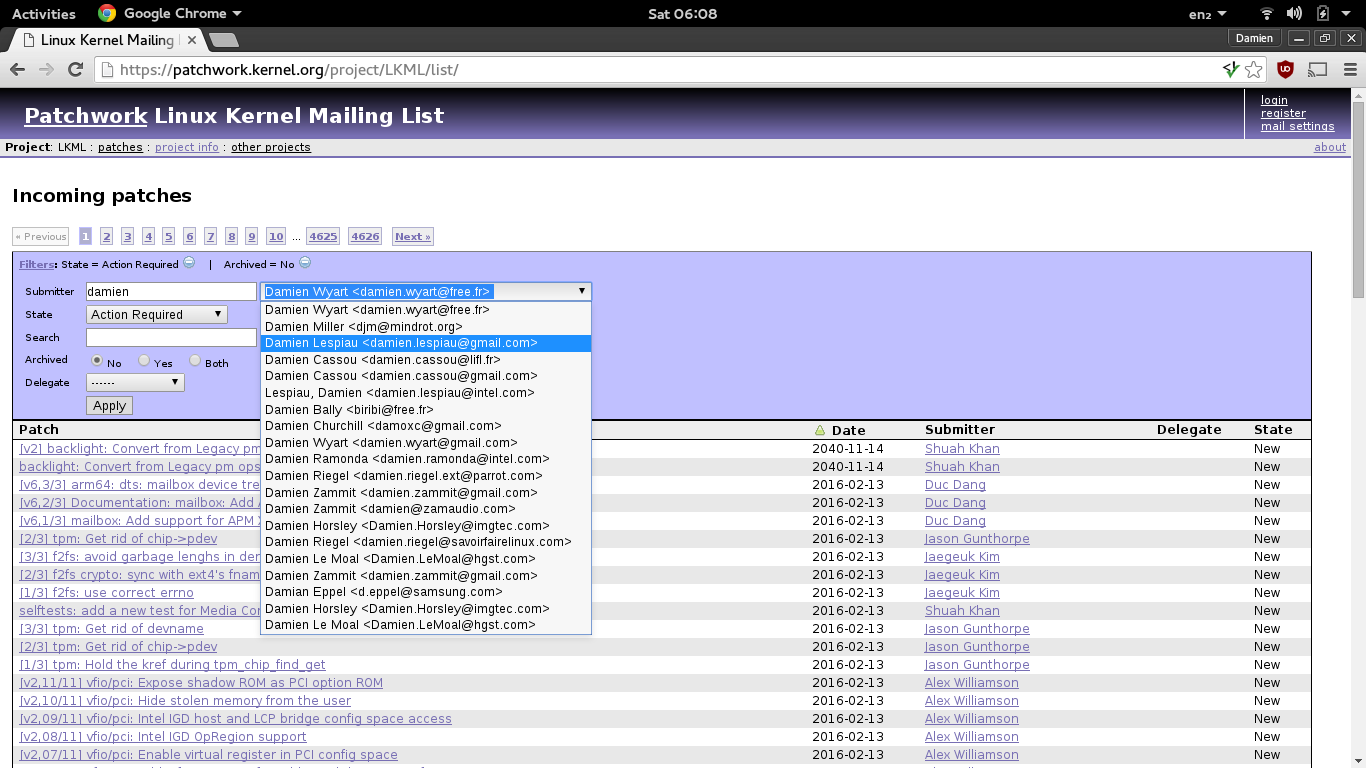Go to page 10 of patches

click(x=276, y=237)
